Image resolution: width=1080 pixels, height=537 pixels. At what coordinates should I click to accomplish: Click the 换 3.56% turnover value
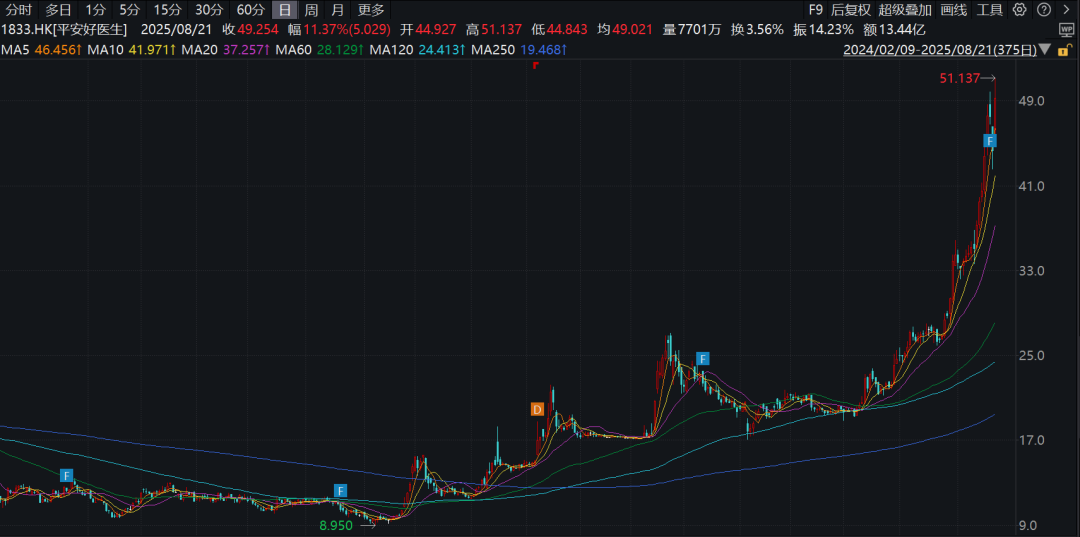[757, 30]
